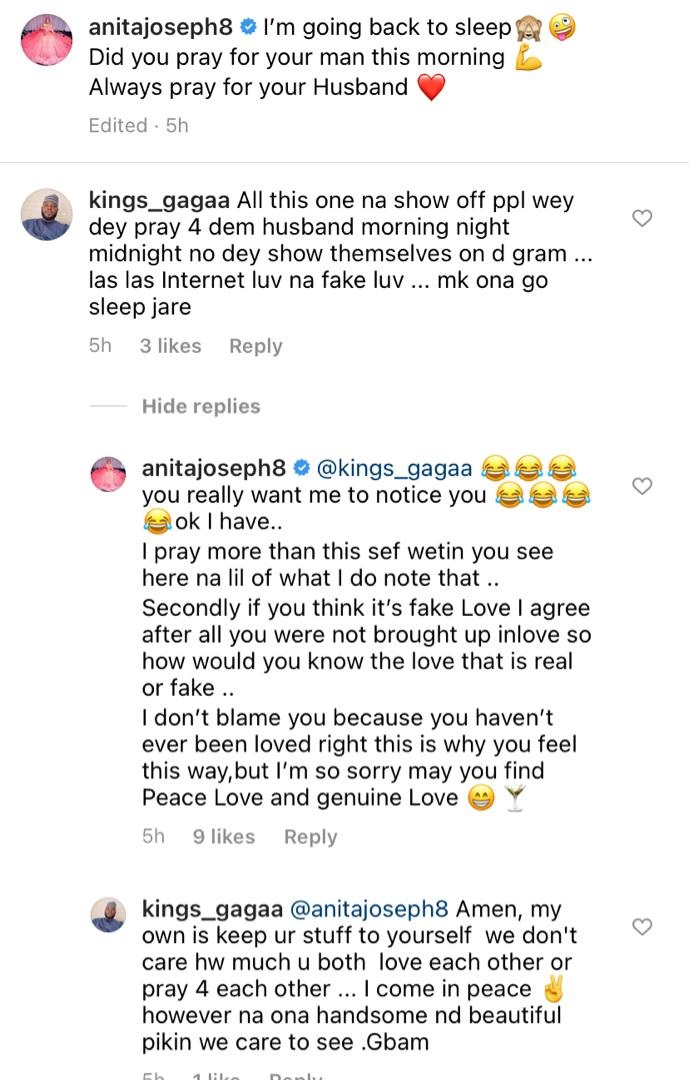Tap kings_gagaa's avatar beside the Amen reply
This screenshot has width=689, height=1080.
tap(108, 916)
